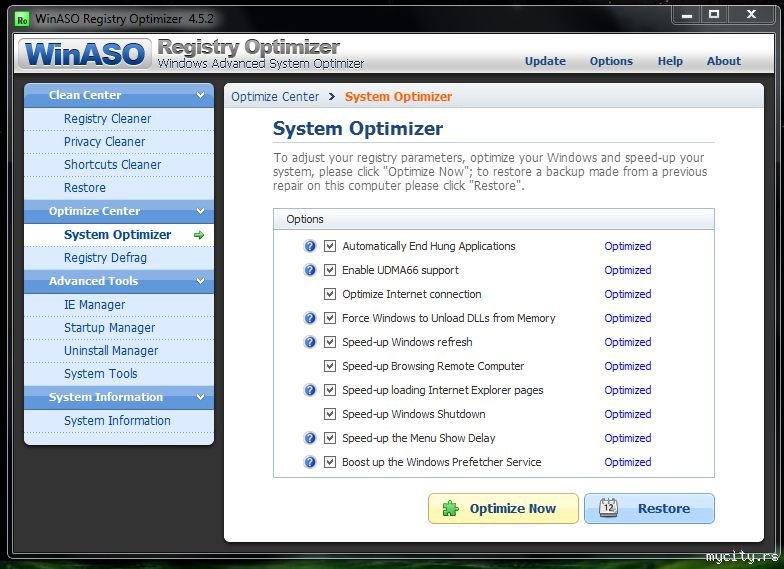
Task: Click the Options group header
Action: tap(494, 219)
